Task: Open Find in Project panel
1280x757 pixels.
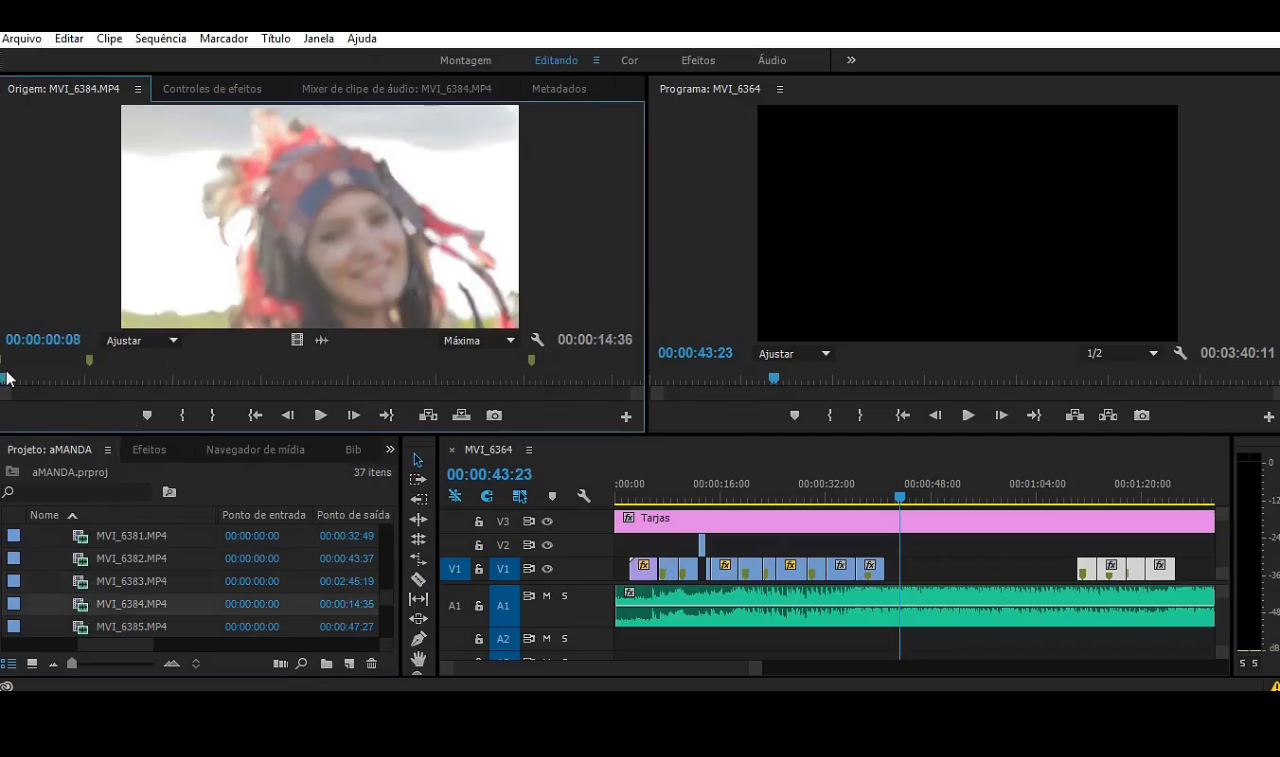Action: [x=301, y=663]
